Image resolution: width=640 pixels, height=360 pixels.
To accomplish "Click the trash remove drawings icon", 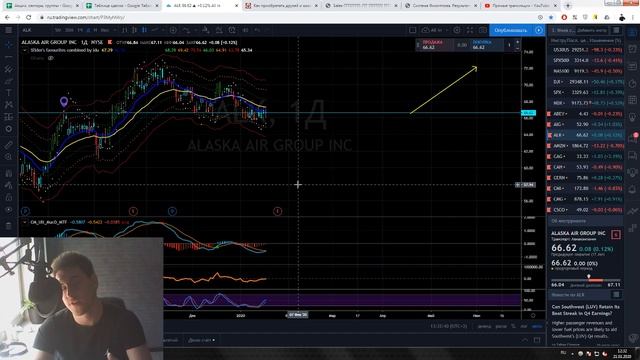I will pyautogui.click(x=8, y=225).
